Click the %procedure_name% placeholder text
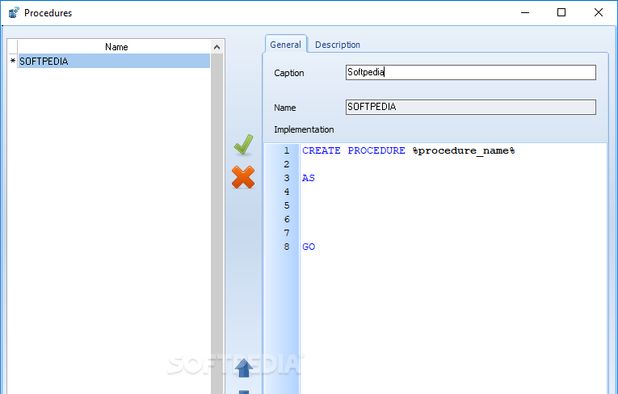Screen dimensions: 618x394 (x=464, y=151)
